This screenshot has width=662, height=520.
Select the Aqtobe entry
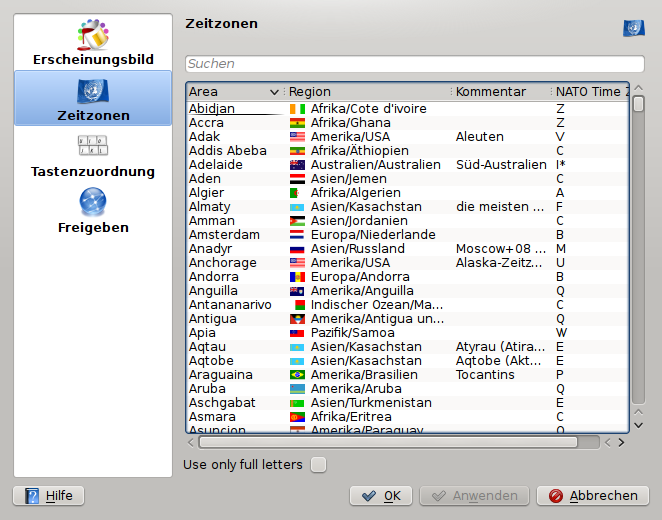pyautogui.click(x=211, y=361)
